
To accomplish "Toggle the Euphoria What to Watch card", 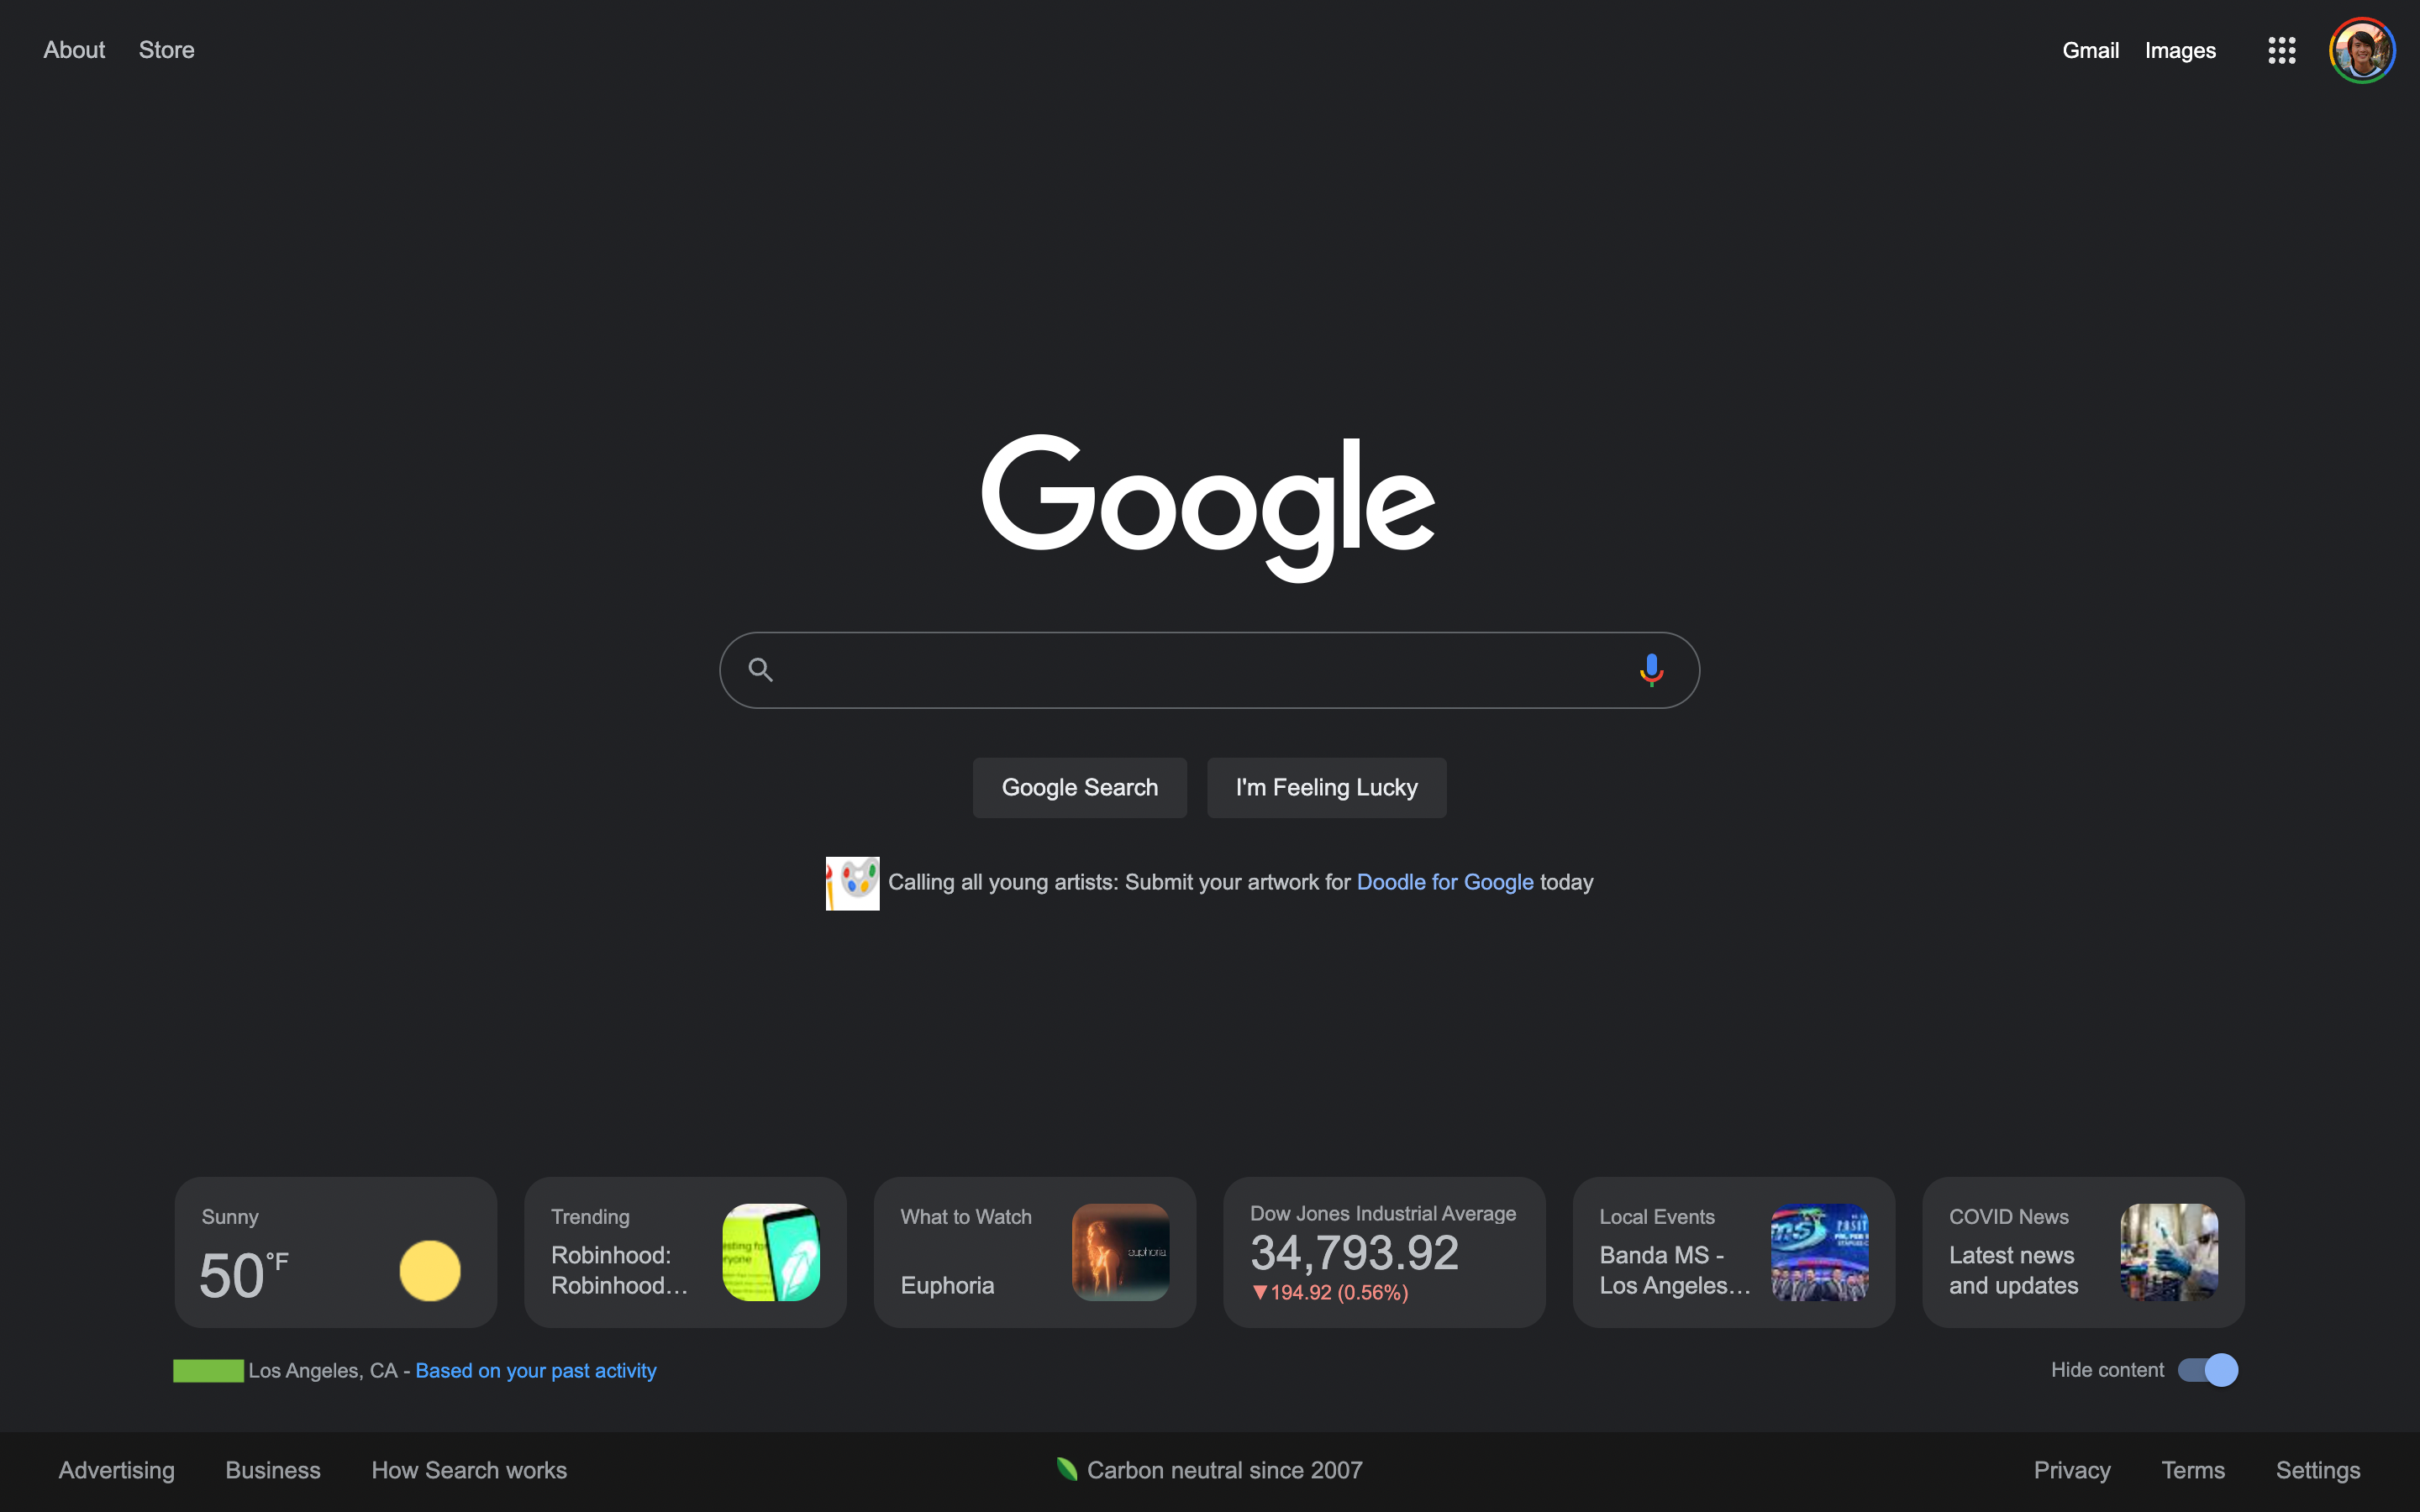I will [x=1035, y=1252].
